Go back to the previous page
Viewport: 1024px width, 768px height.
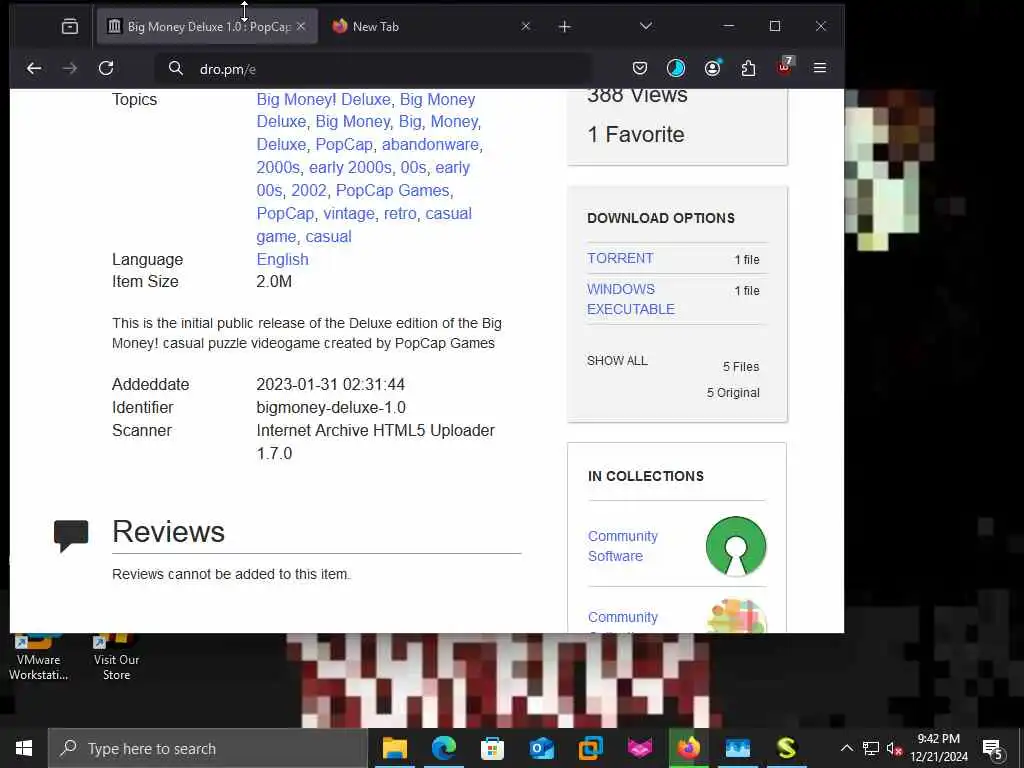(x=34, y=68)
